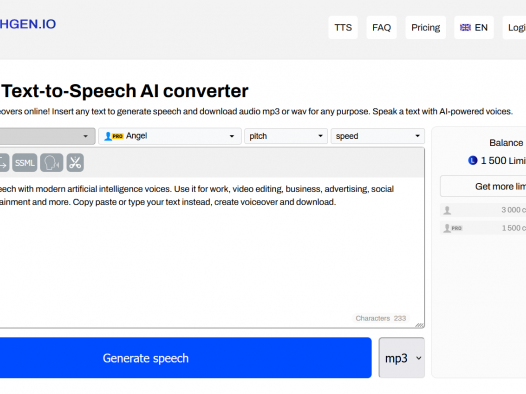This screenshot has height=394, width=526.
Task: Open the FAQ page
Action: [x=381, y=27]
